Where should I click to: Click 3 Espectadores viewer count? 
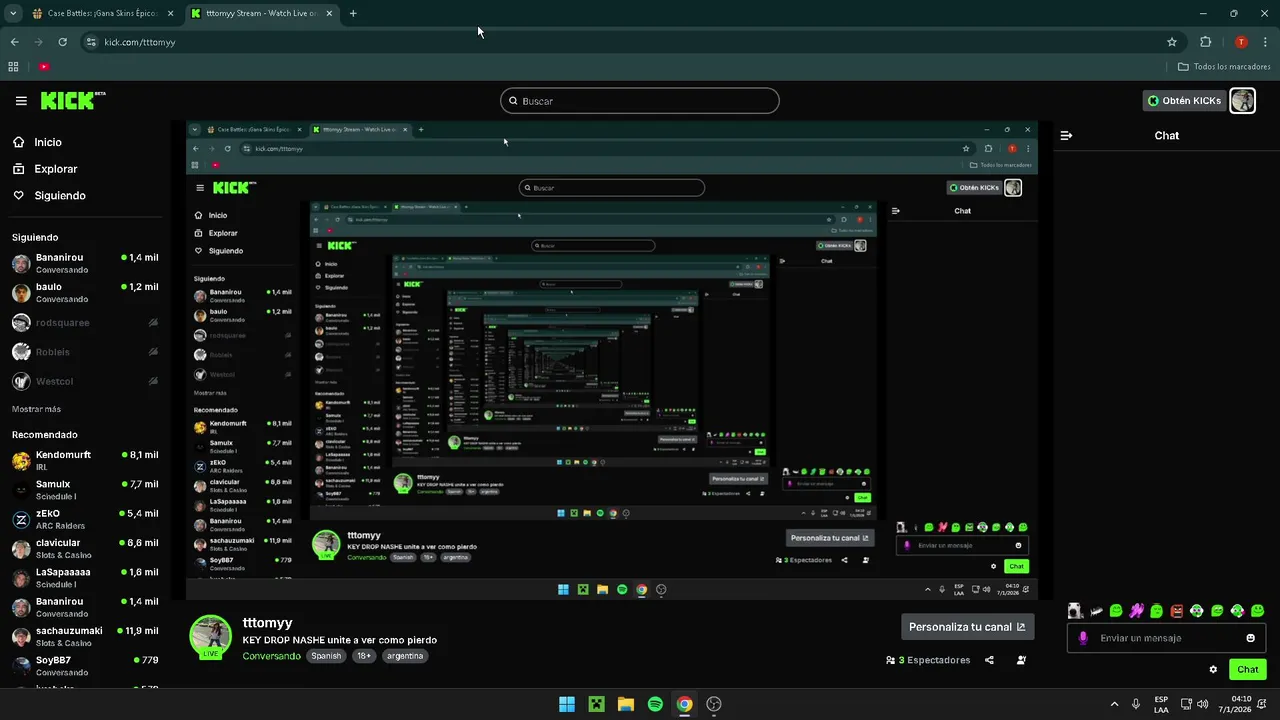click(x=928, y=660)
